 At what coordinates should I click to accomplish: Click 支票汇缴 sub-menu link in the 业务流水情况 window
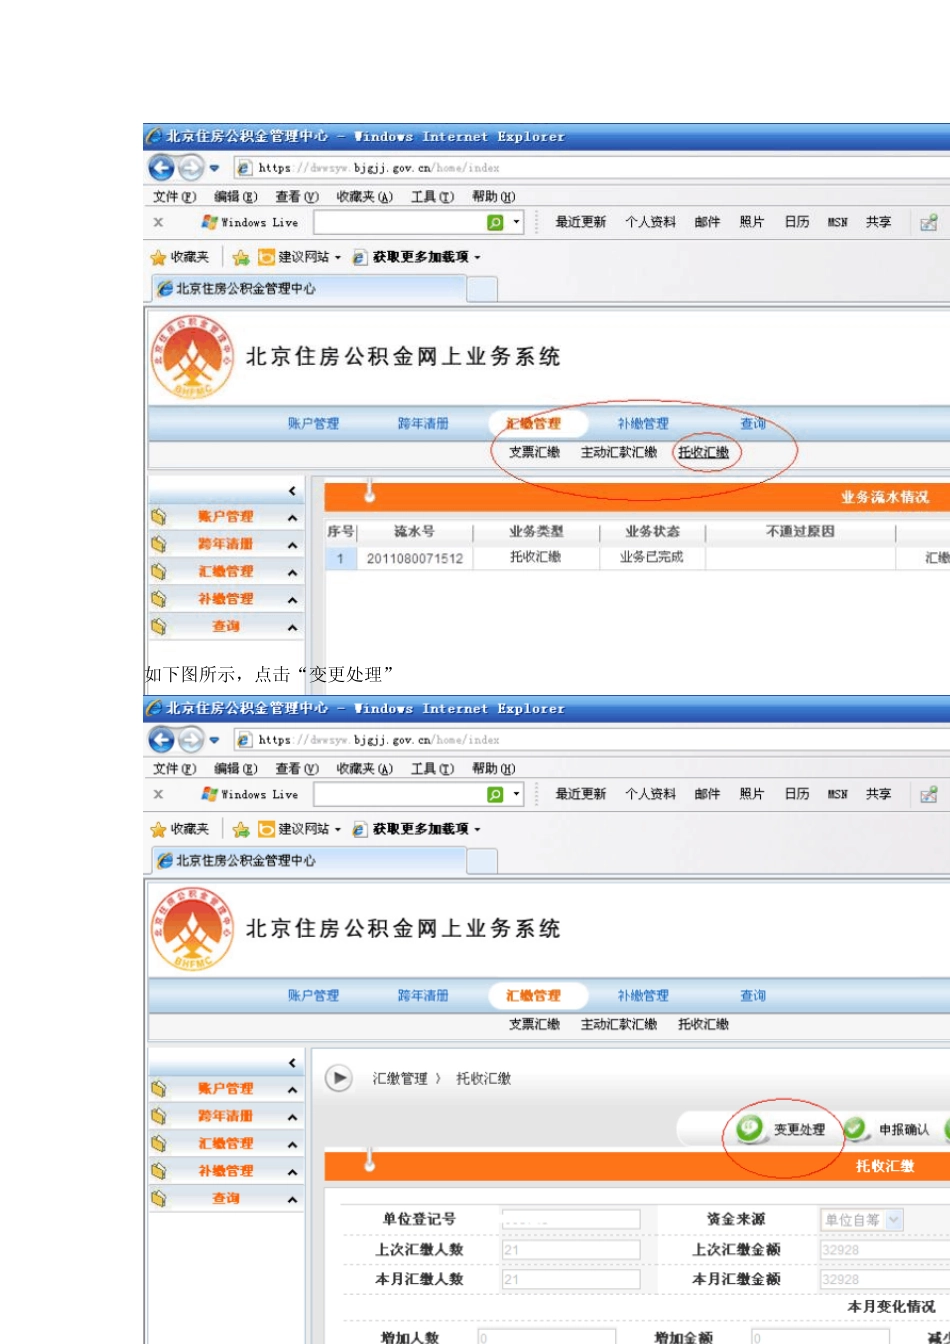coord(534,452)
